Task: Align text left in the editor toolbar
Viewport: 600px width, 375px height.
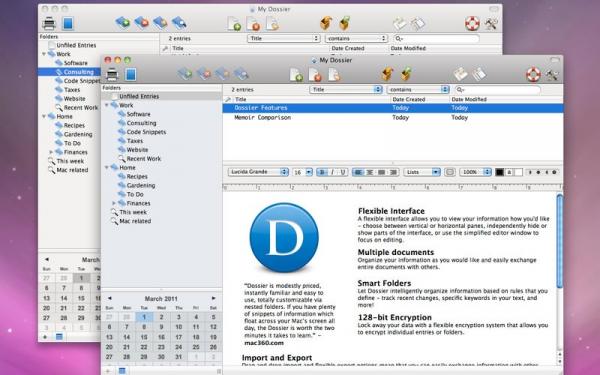Action: click(x=358, y=172)
